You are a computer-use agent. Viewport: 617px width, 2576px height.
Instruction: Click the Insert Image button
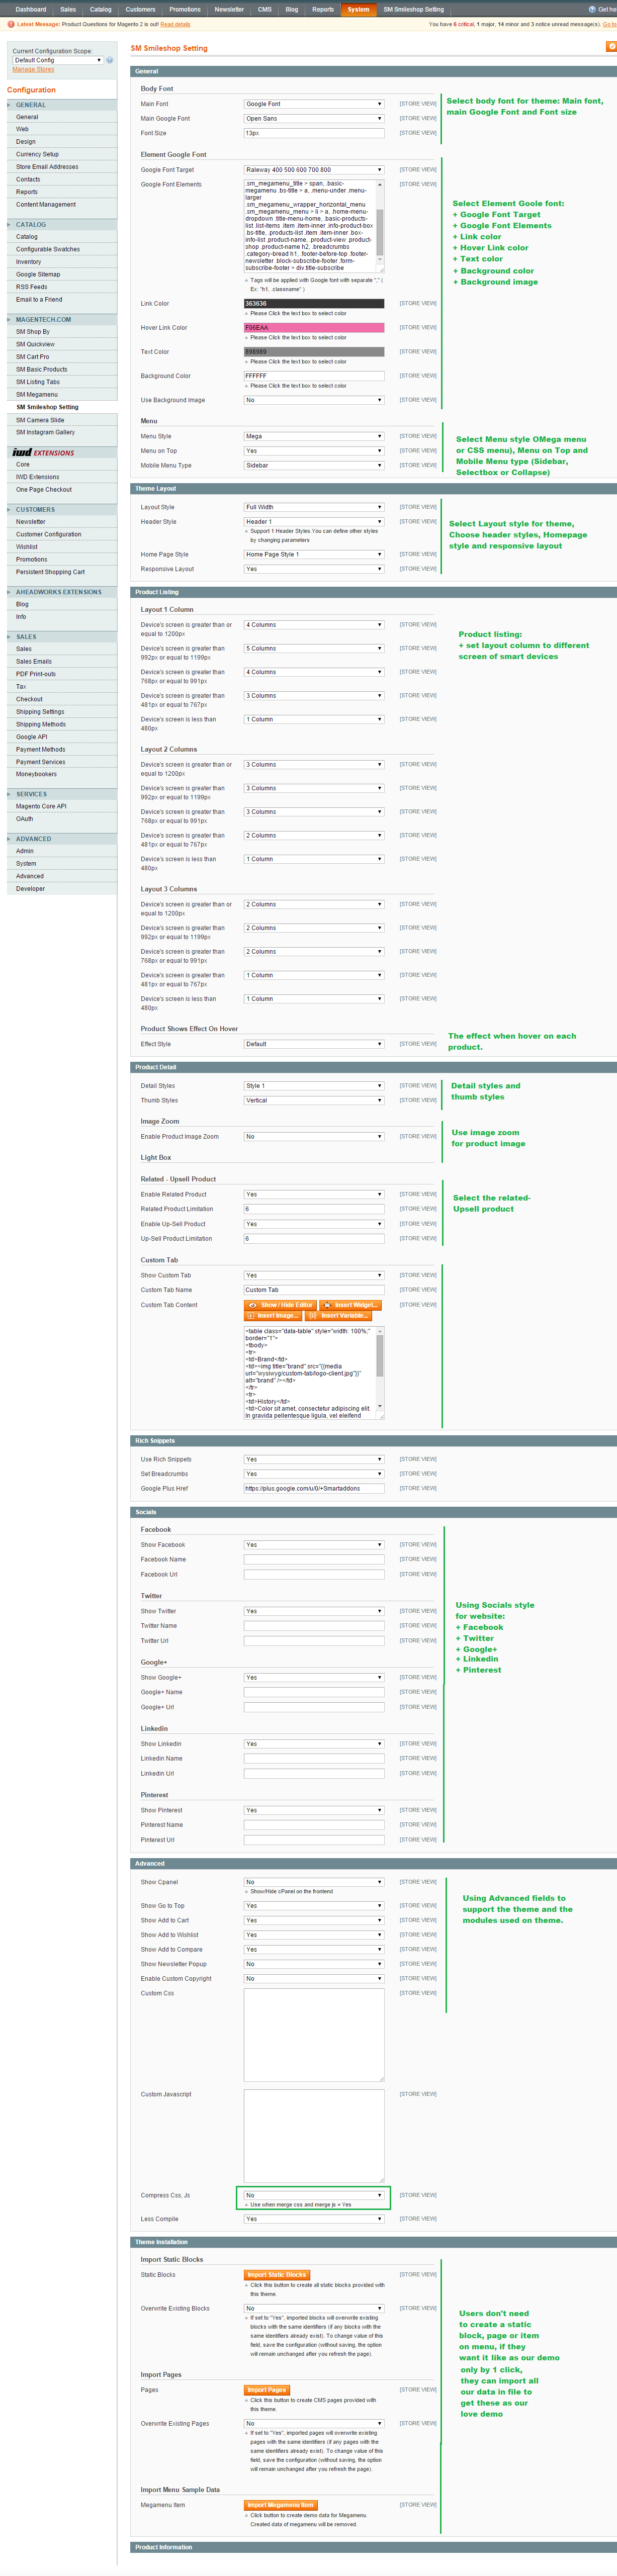272,1316
